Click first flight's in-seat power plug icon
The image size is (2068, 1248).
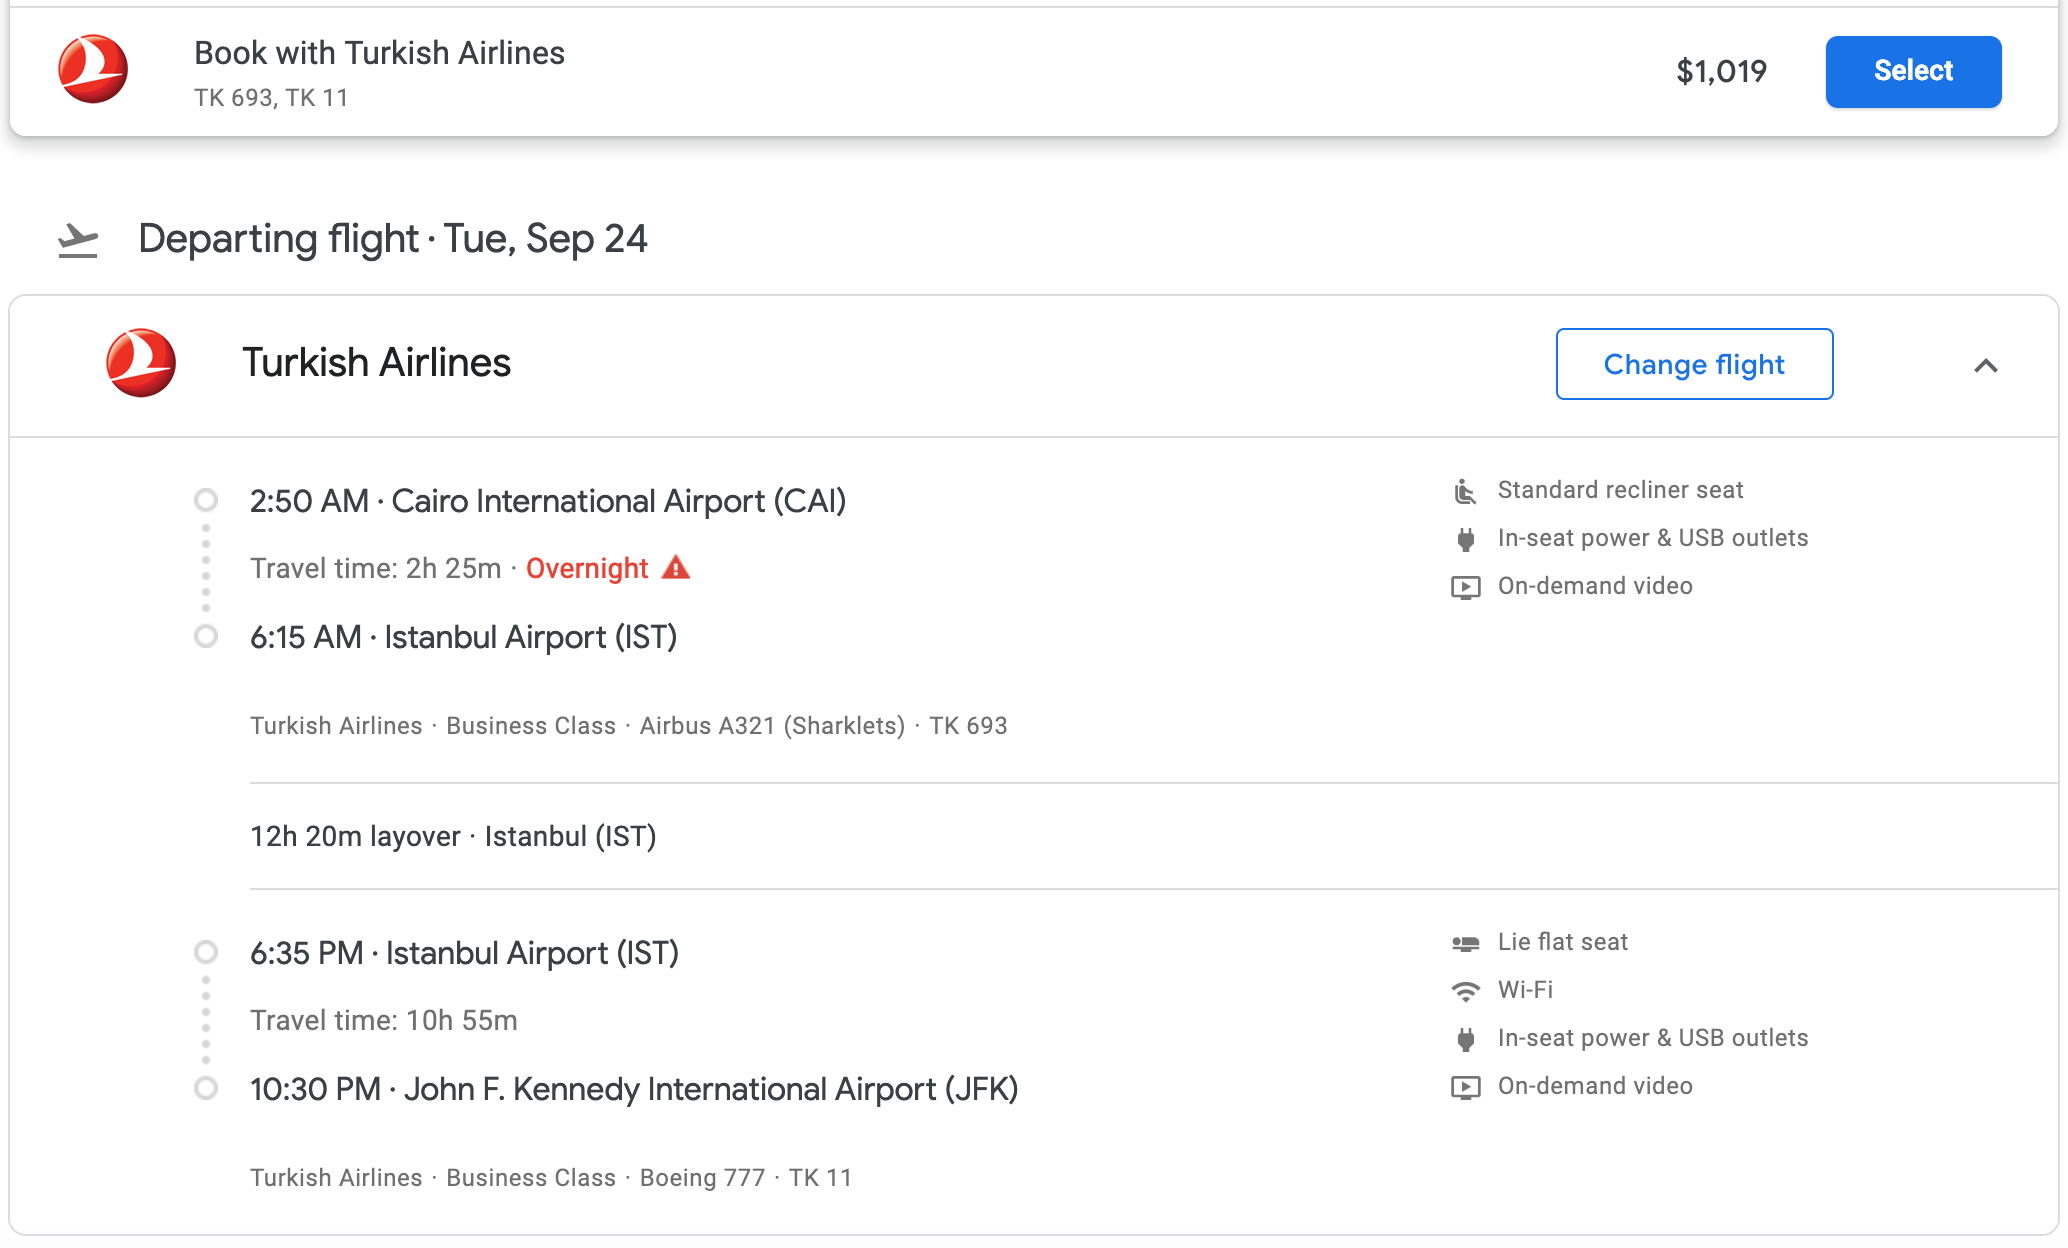pyautogui.click(x=1465, y=539)
